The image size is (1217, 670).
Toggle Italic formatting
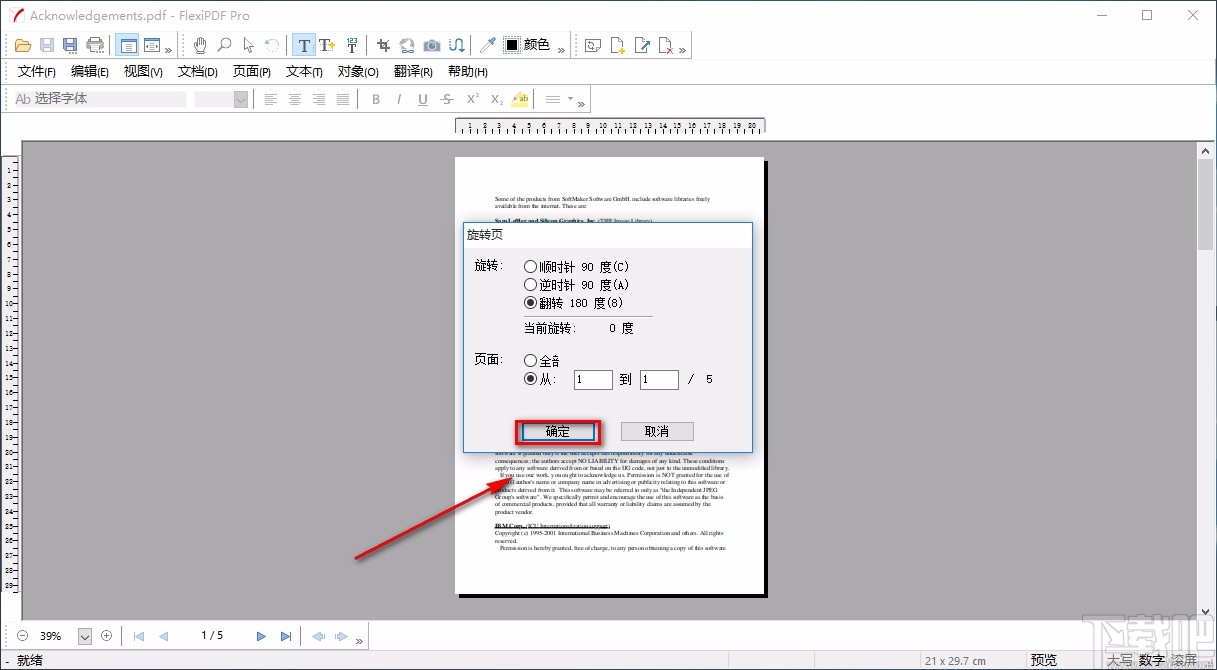tap(399, 99)
